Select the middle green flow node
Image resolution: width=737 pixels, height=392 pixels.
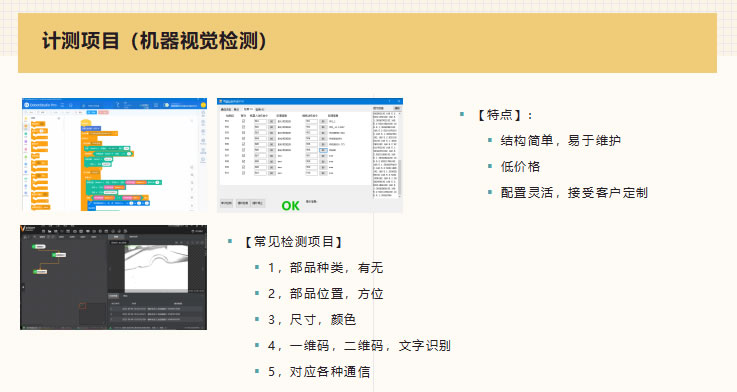point(59,255)
